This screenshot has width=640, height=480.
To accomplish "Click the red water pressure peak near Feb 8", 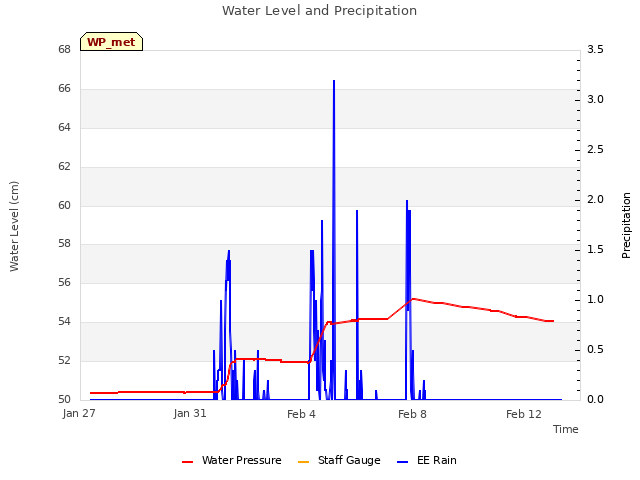I will coord(413,299).
